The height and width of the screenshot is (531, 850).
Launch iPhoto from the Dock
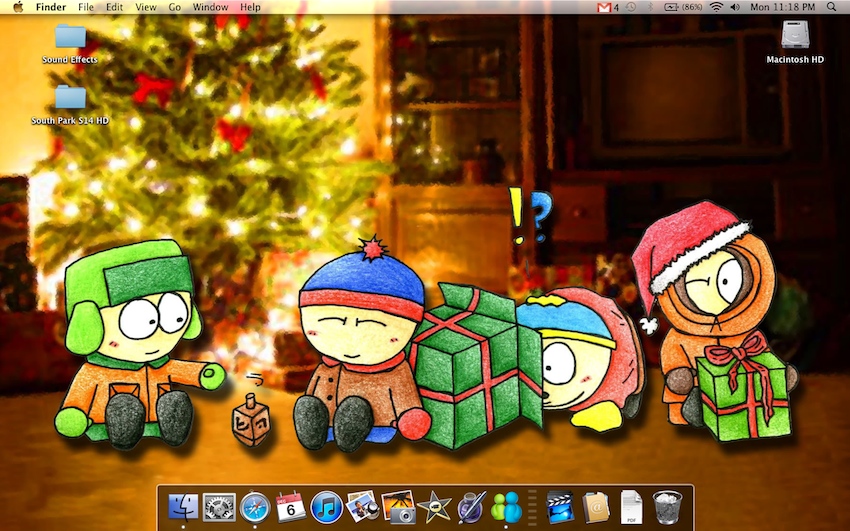point(398,507)
